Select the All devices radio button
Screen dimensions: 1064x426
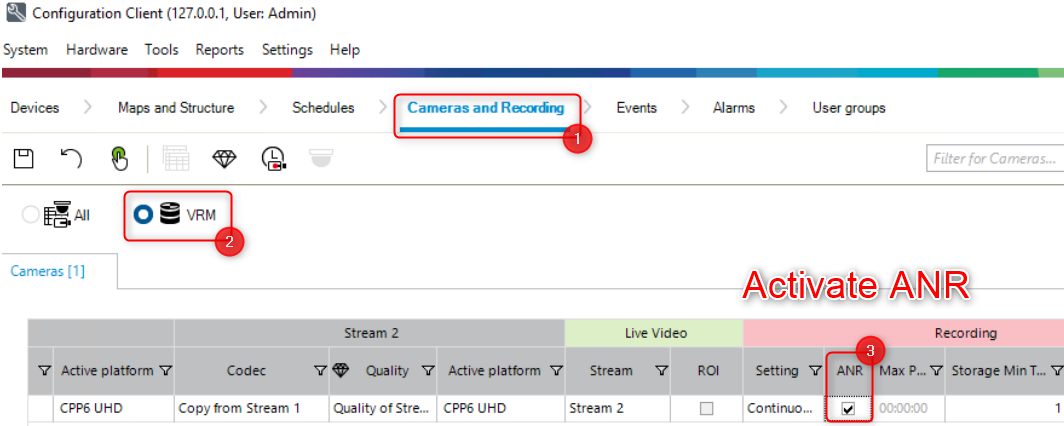(31, 215)
